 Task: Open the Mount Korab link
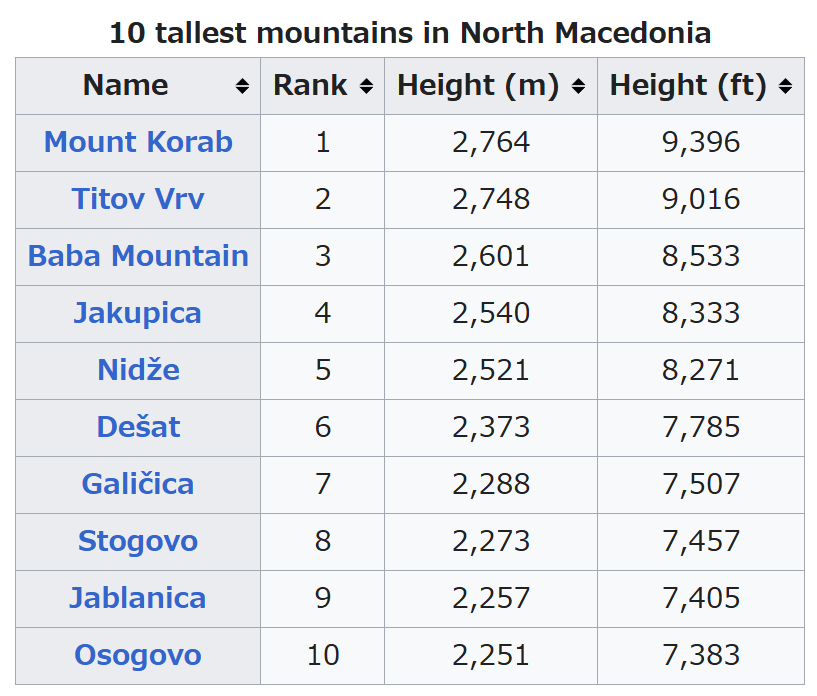click(x=138, y=142)
